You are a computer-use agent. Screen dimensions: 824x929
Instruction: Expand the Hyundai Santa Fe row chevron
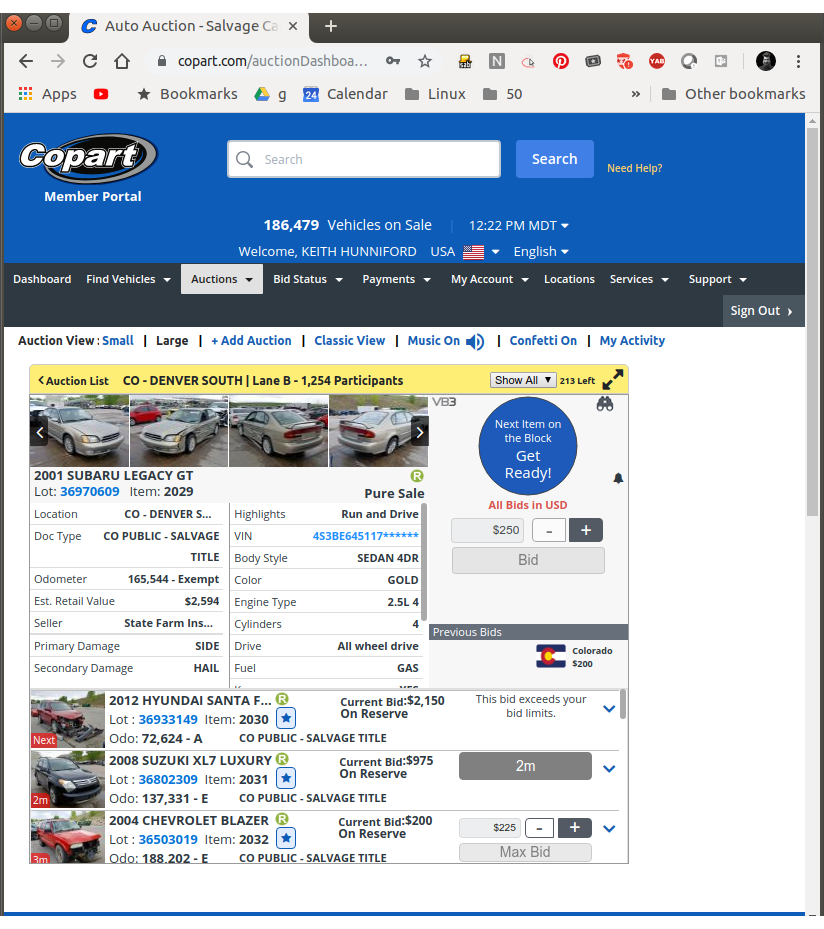coord(608,709)
